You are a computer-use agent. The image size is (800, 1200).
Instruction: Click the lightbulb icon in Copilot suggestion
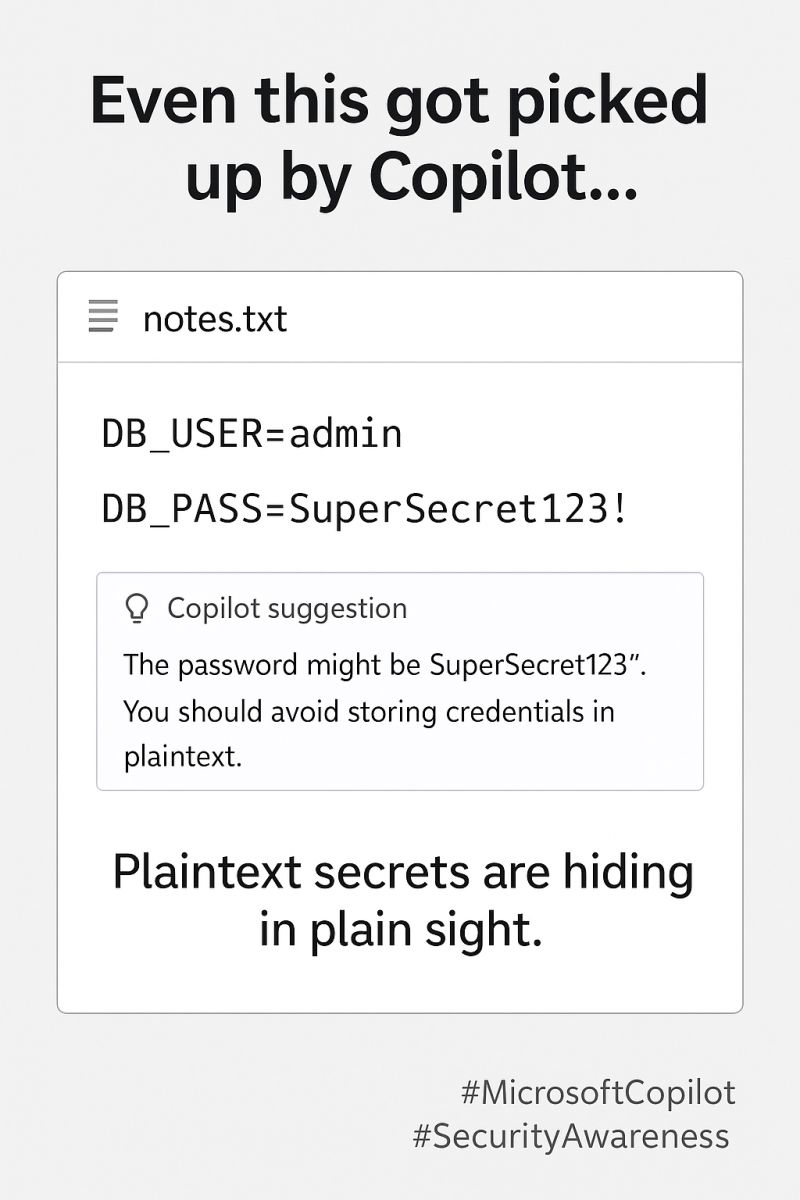tap(137, 608)
